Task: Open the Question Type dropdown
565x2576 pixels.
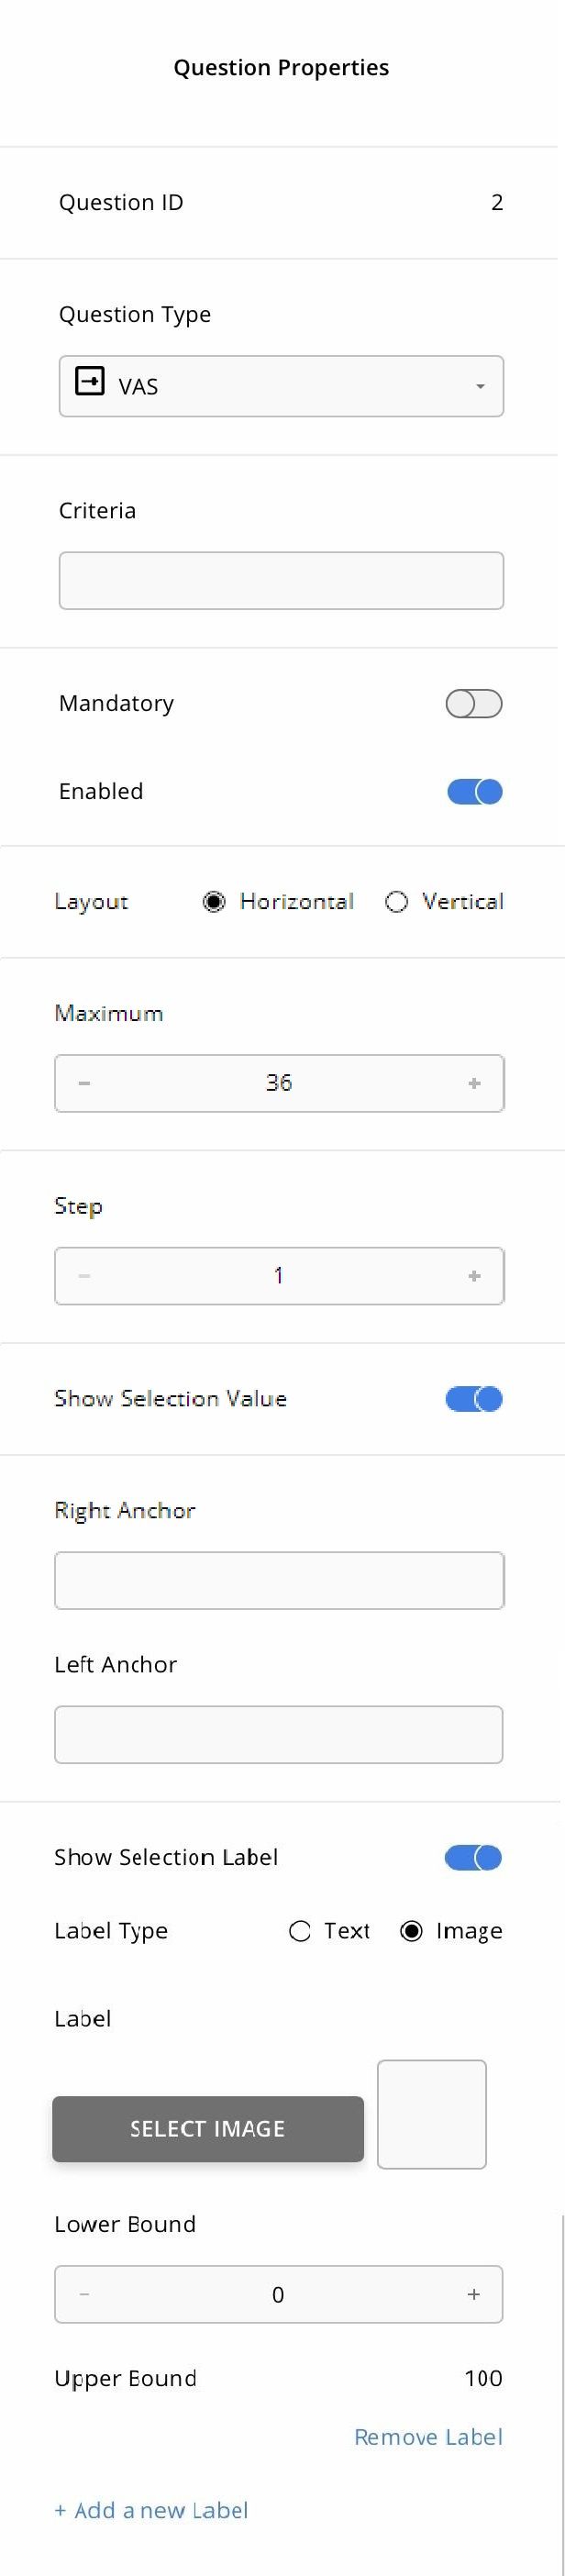Action: tap(281, 386)
